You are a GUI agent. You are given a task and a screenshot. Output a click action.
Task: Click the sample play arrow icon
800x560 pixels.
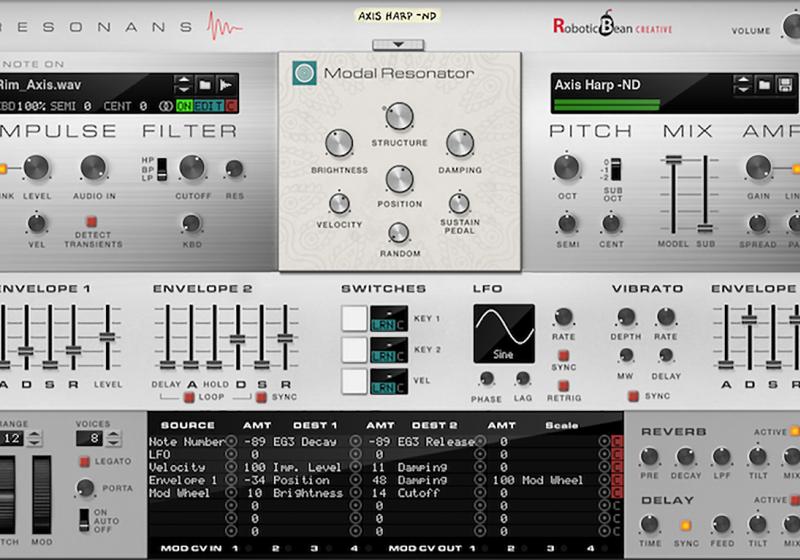tap(227, 85)
